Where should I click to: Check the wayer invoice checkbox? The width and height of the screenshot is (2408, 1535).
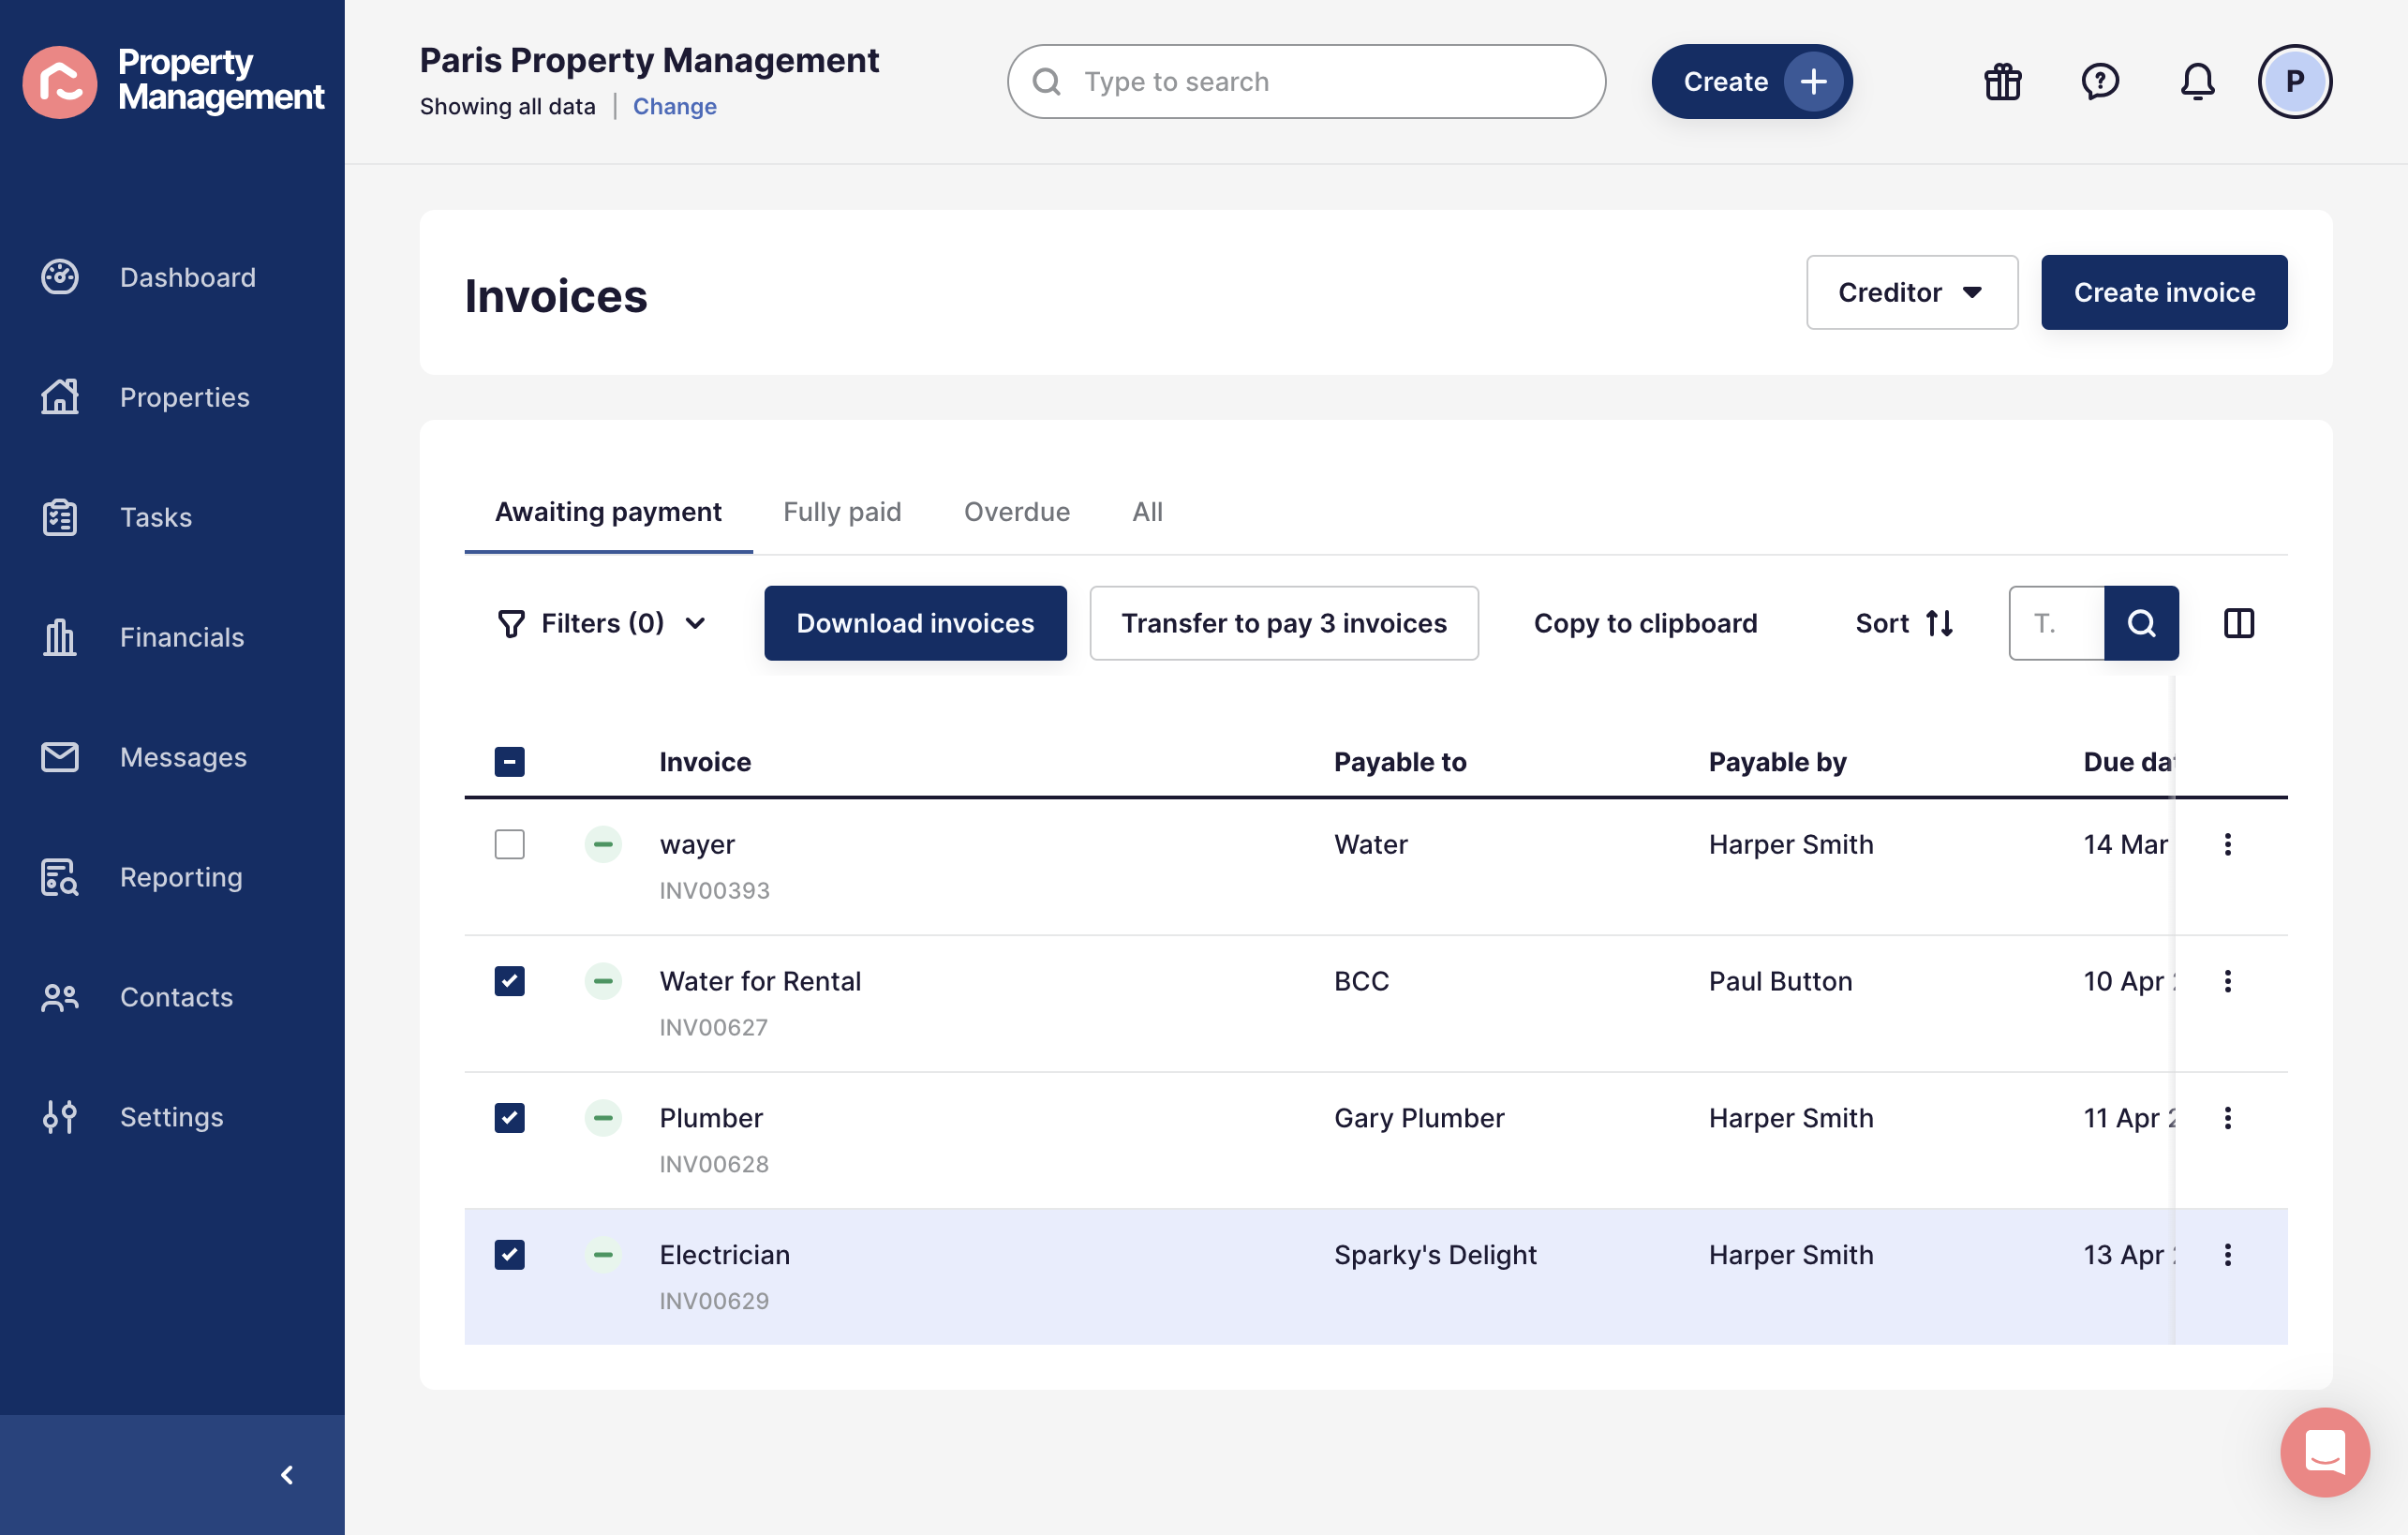click(x=509, y=844)
